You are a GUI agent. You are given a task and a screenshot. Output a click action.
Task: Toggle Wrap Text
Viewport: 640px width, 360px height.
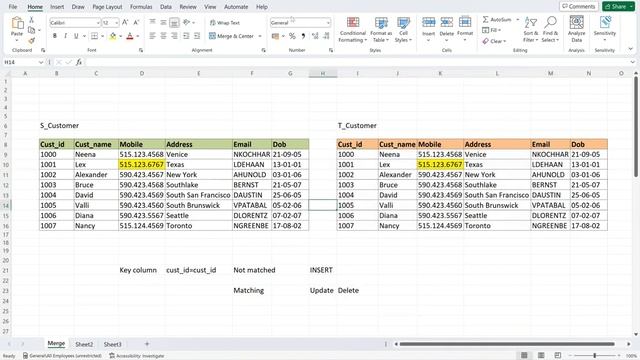[x=224, y=23]
